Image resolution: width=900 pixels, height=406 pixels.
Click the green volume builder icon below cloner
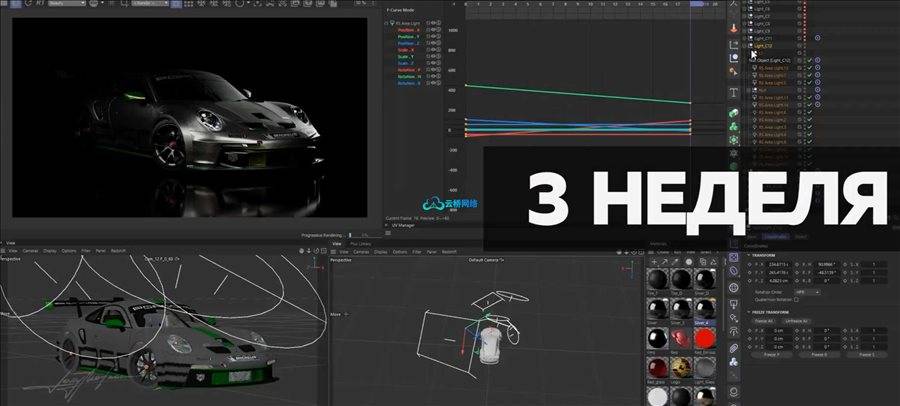[x=734, y=140]
